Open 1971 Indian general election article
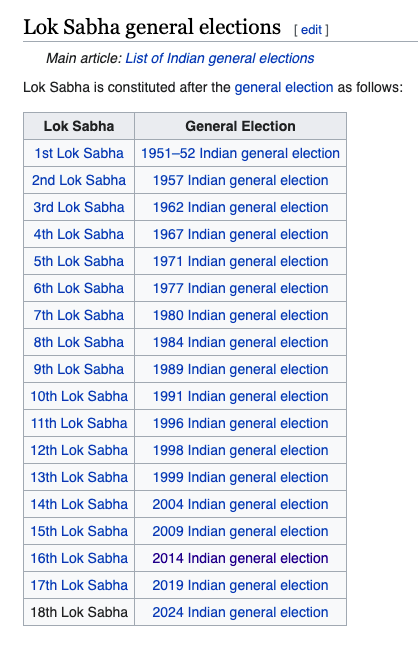This screenshot has width=418, height=650. tap(241, 261)
